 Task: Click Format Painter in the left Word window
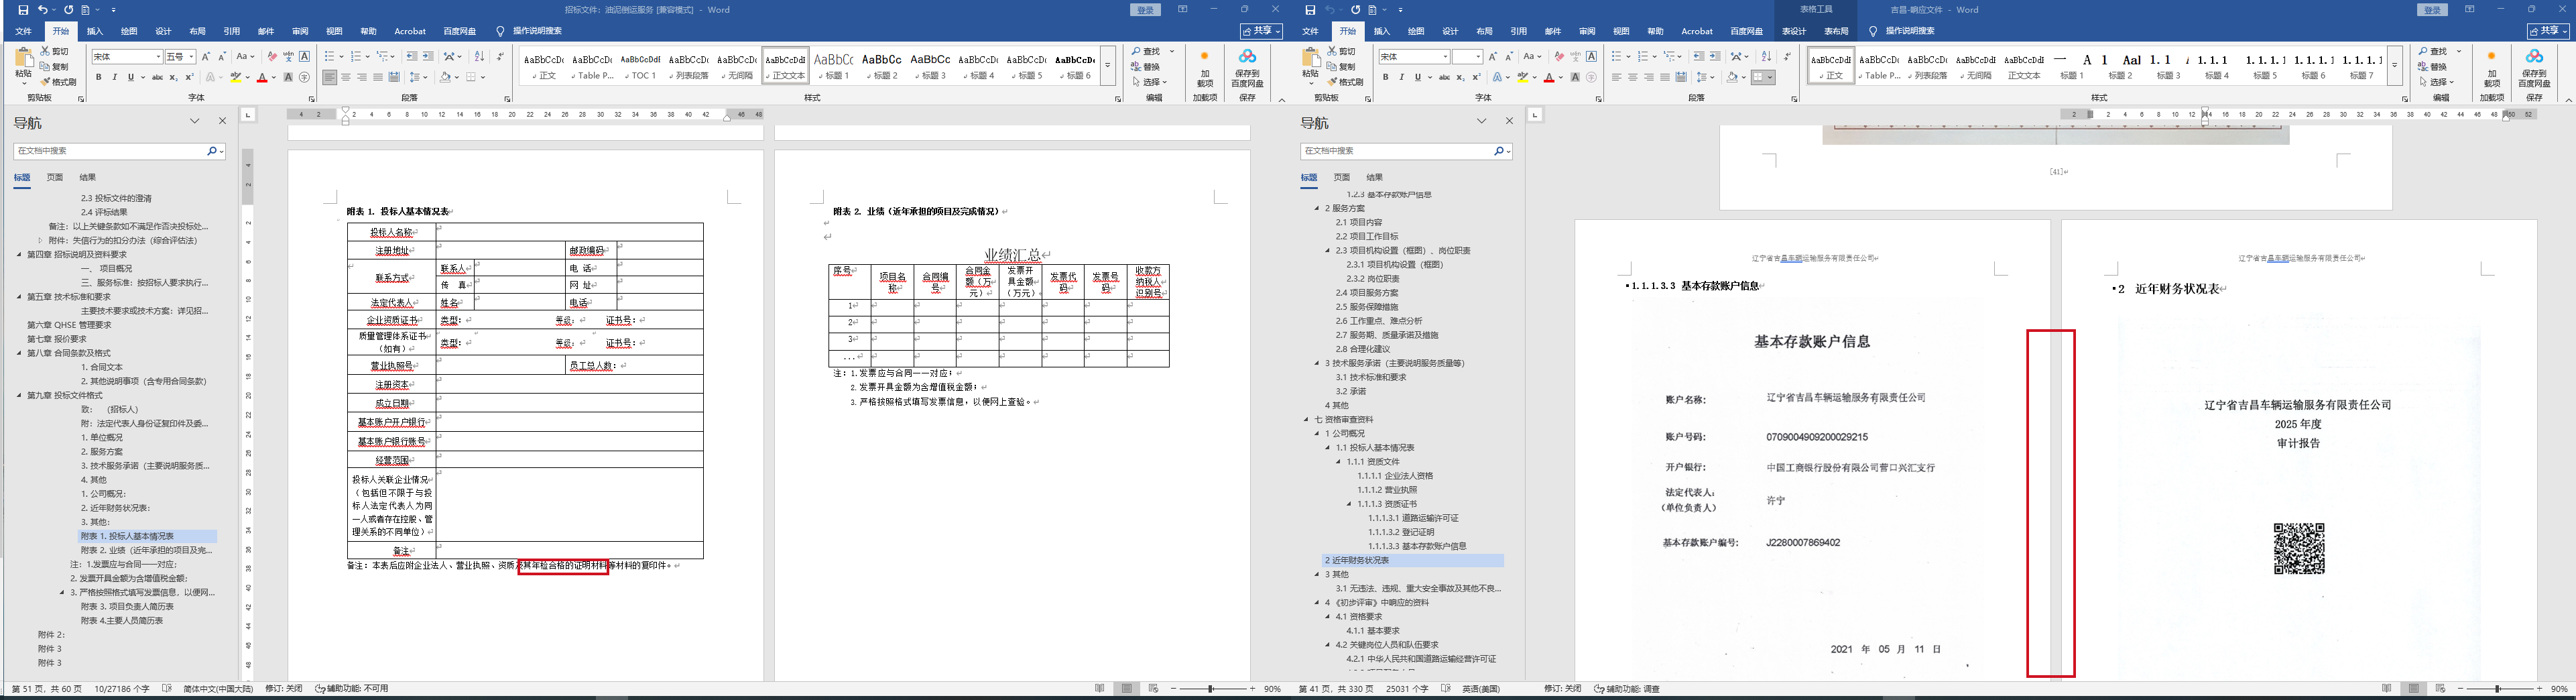point(62,82)
